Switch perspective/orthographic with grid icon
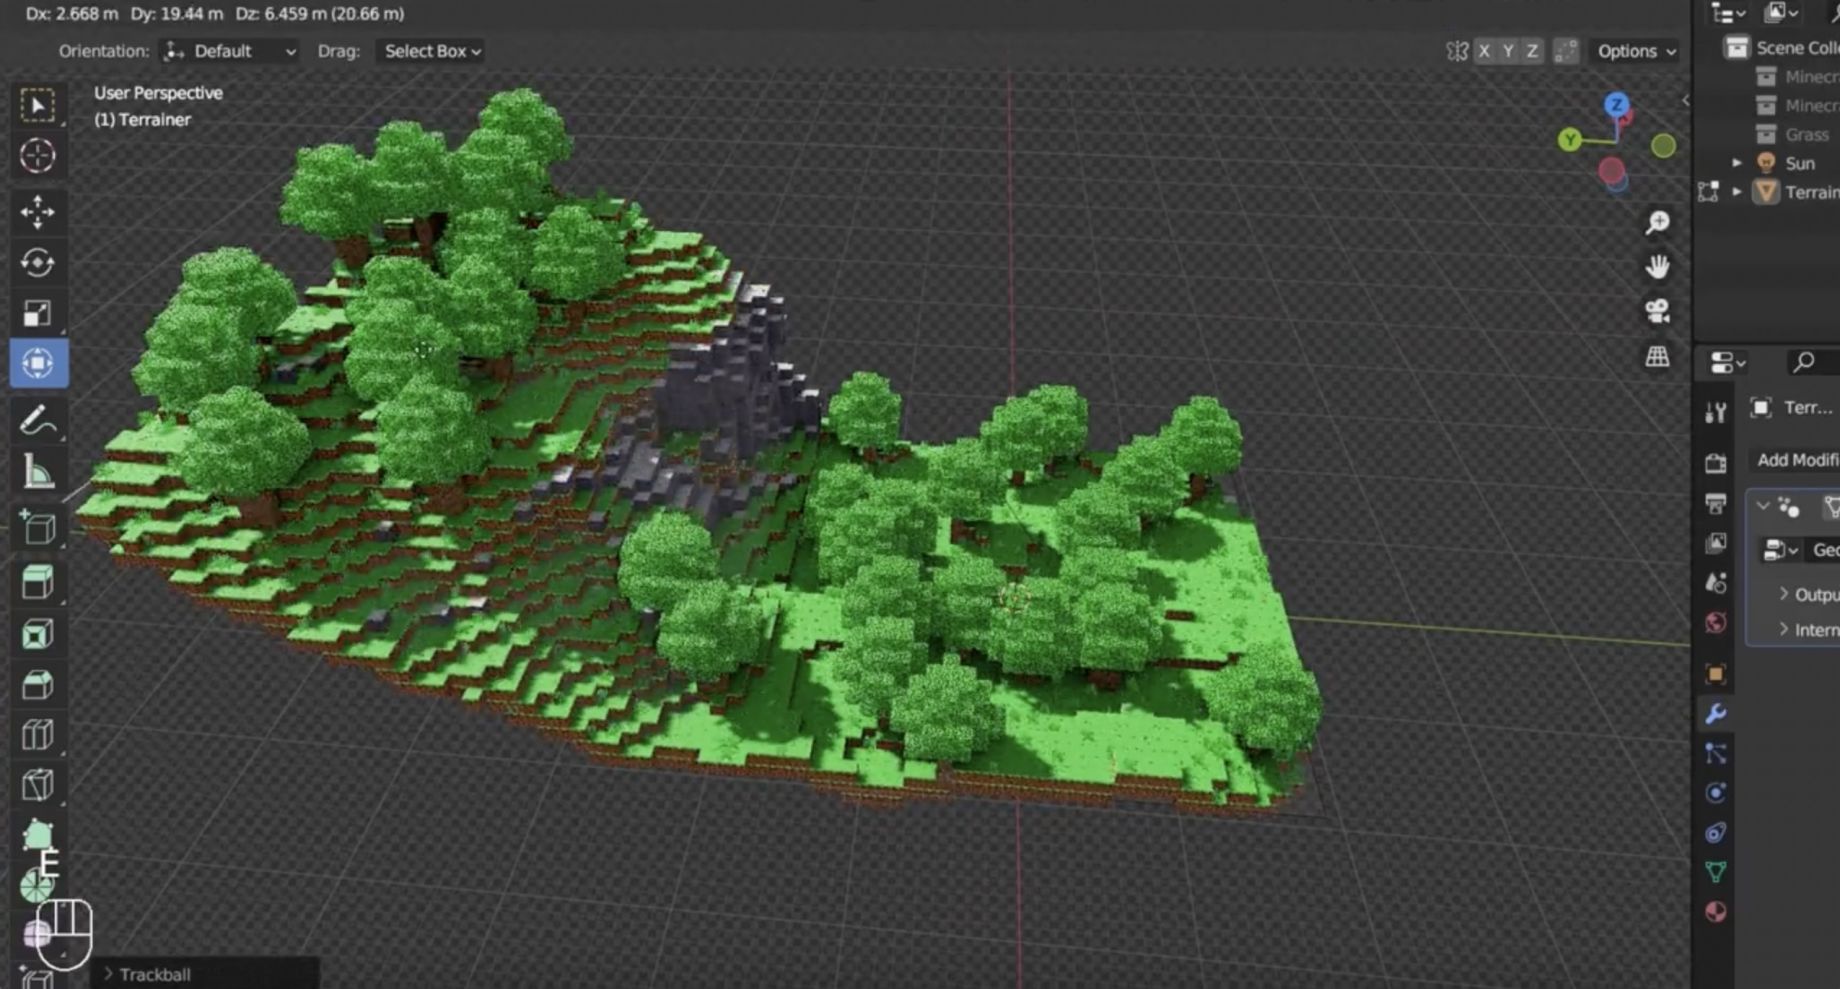1840x989 pixels. (x=1657, y=356)
